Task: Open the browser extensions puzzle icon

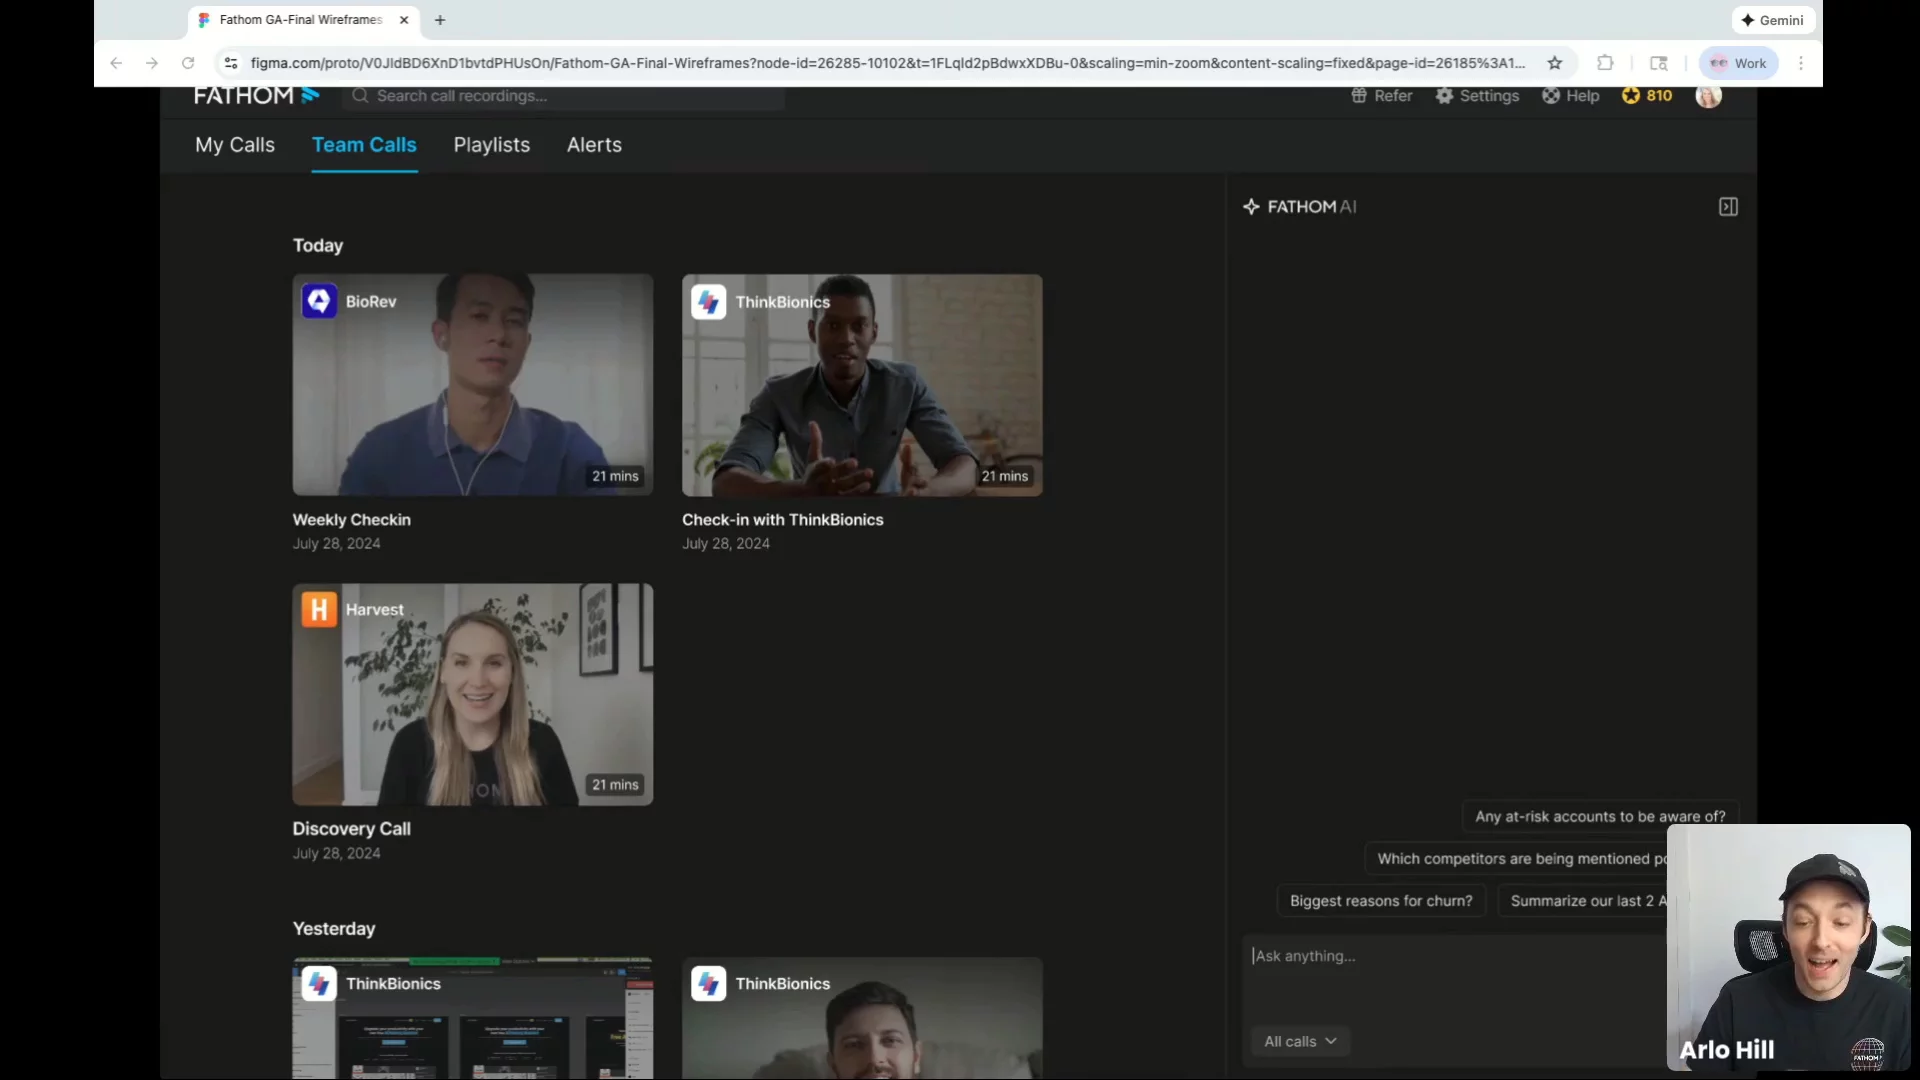Action: click(x=1605, y=63)
